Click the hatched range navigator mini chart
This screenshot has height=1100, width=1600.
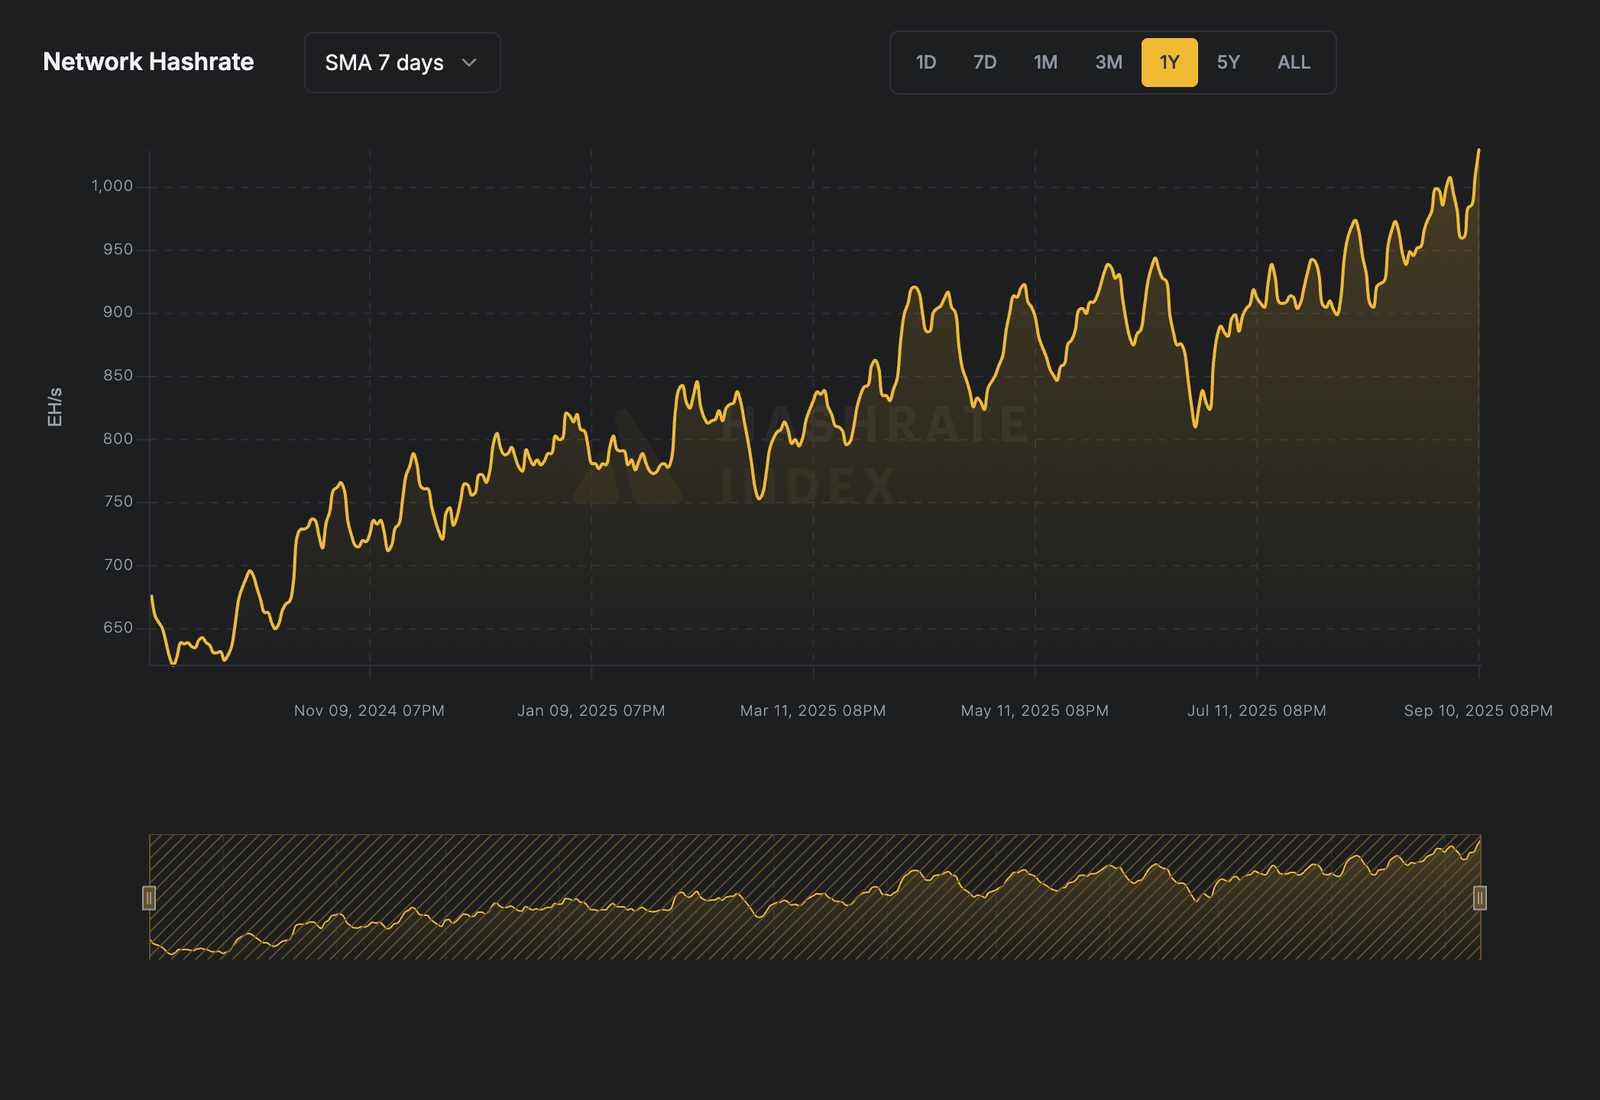pos(815,897)
